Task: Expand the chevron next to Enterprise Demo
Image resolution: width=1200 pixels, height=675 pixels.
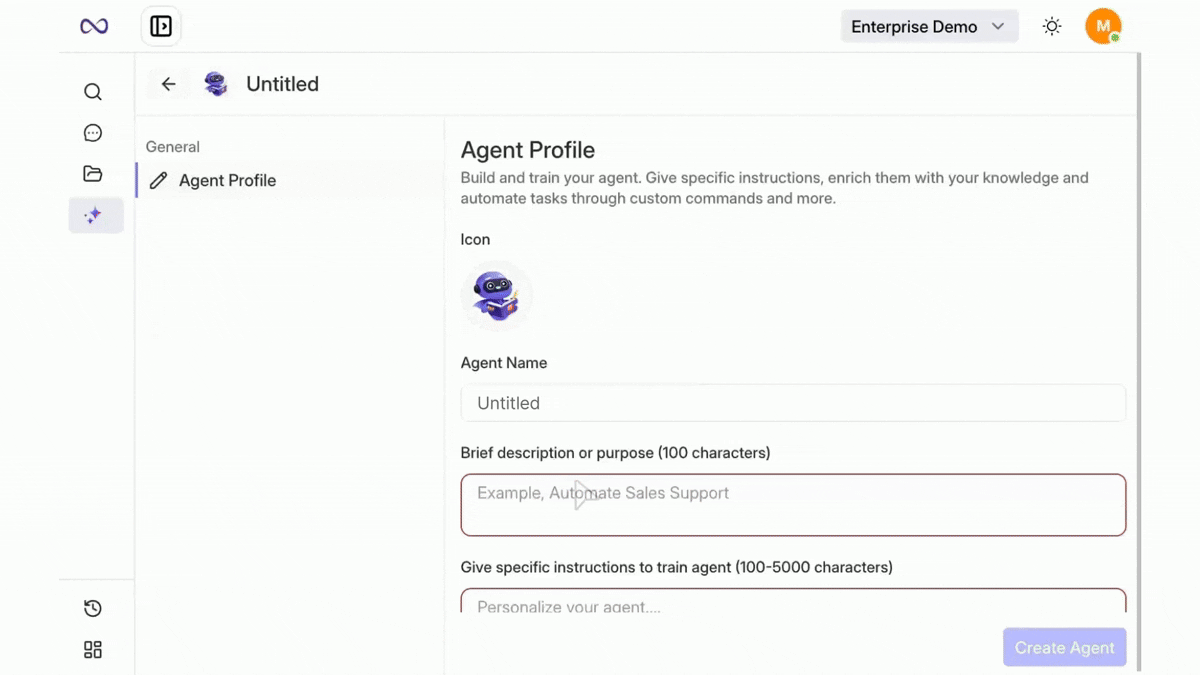Action: 997,27
